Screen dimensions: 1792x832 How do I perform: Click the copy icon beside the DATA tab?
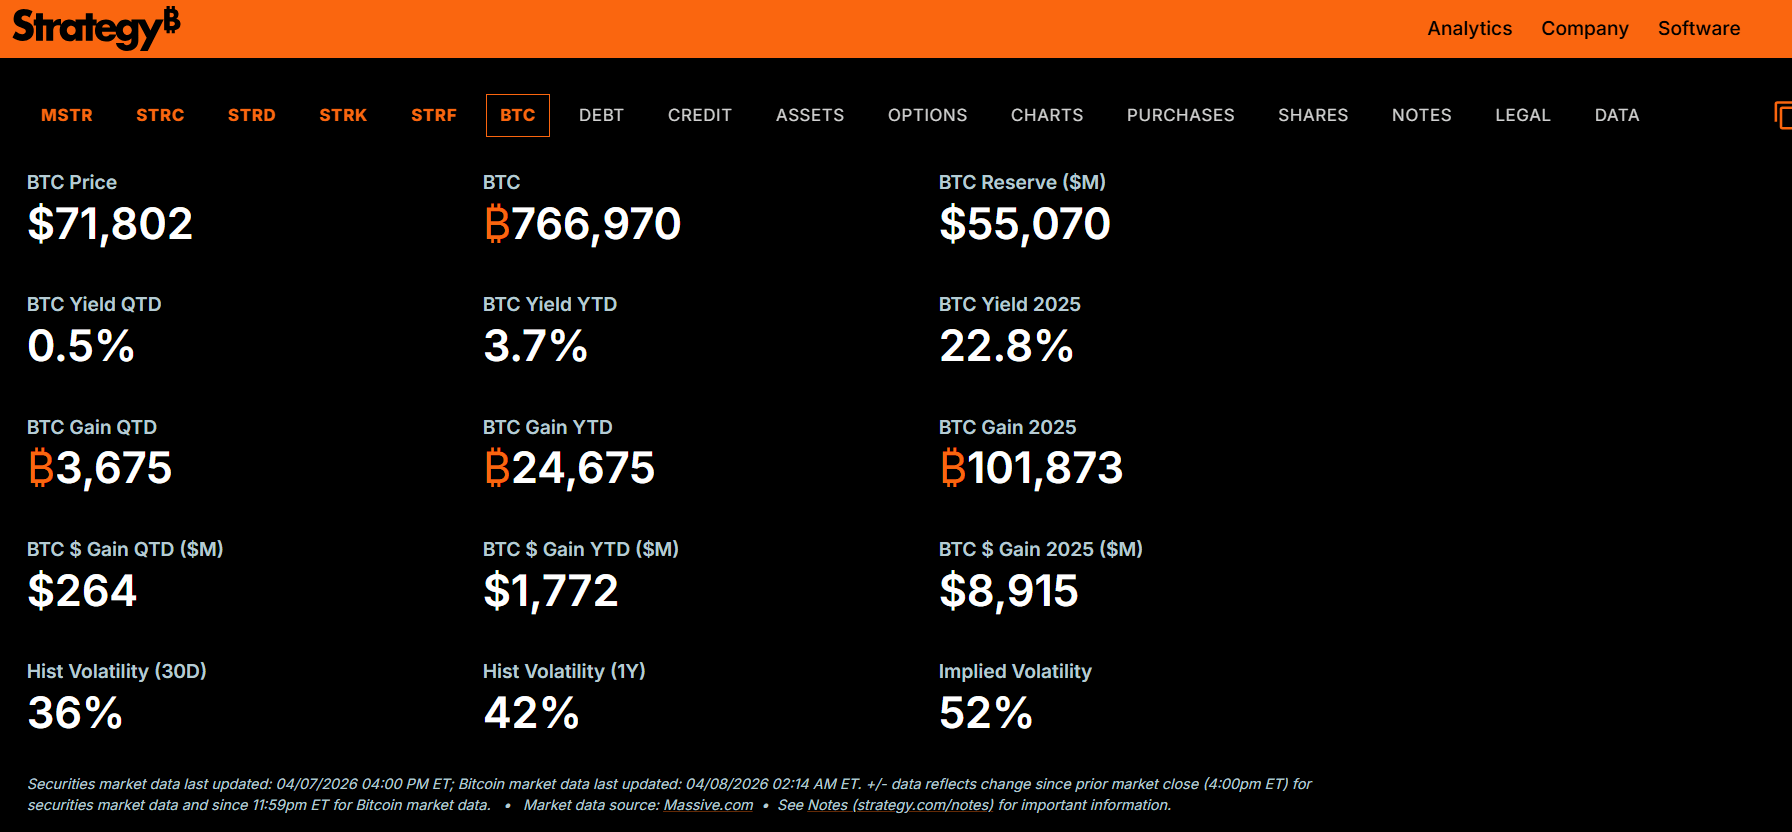pos(1782,115)
